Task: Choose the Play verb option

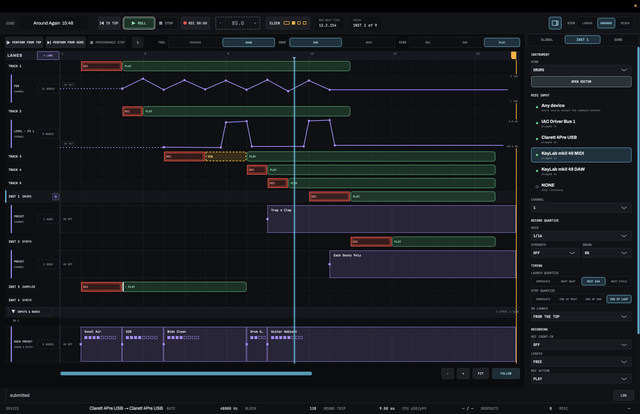Action: pos(502,42)
